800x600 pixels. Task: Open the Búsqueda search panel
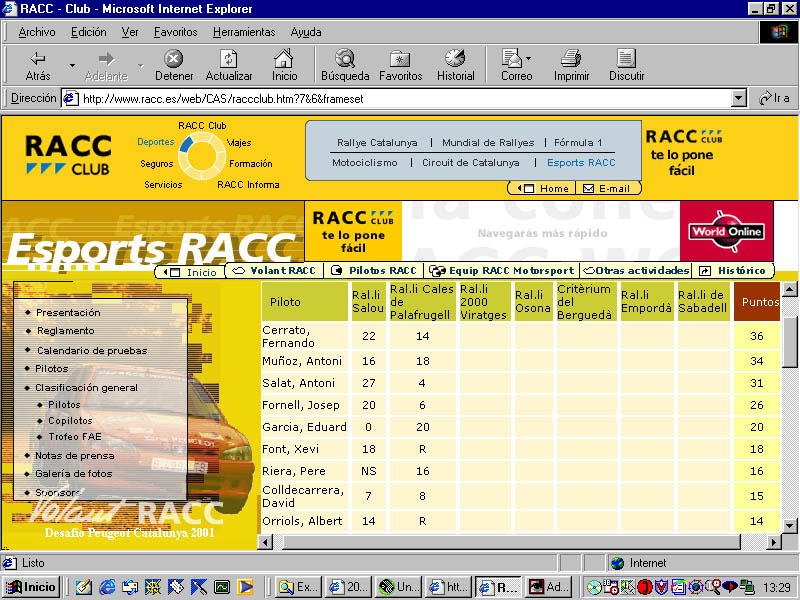[345, 65]
